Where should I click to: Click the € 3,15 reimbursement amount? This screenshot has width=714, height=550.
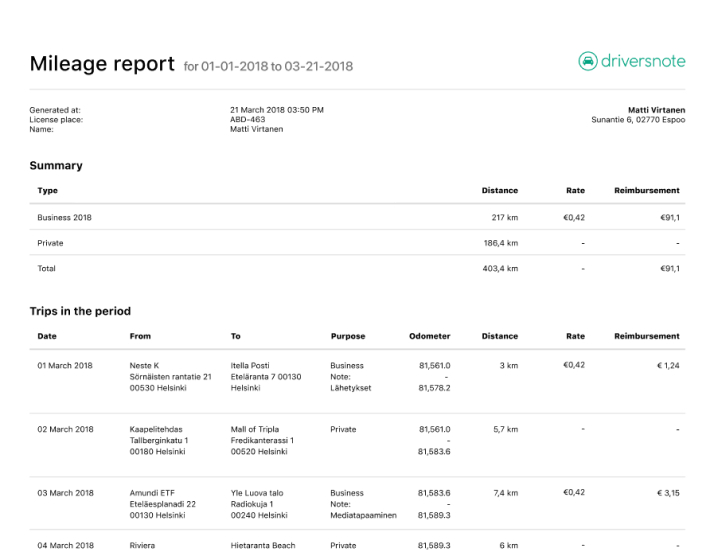click(x=668, y=493)
